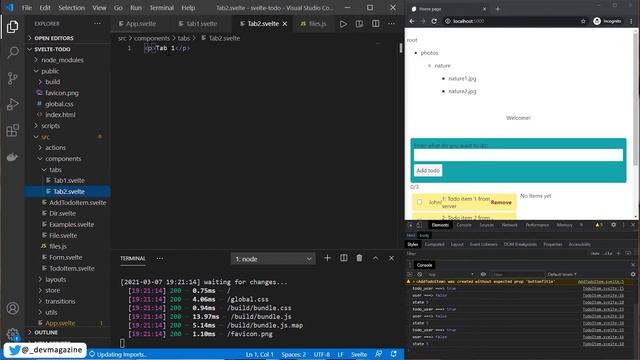Remove todo item 1 via Remove link
640x360 pixels.
pos(501,202)
